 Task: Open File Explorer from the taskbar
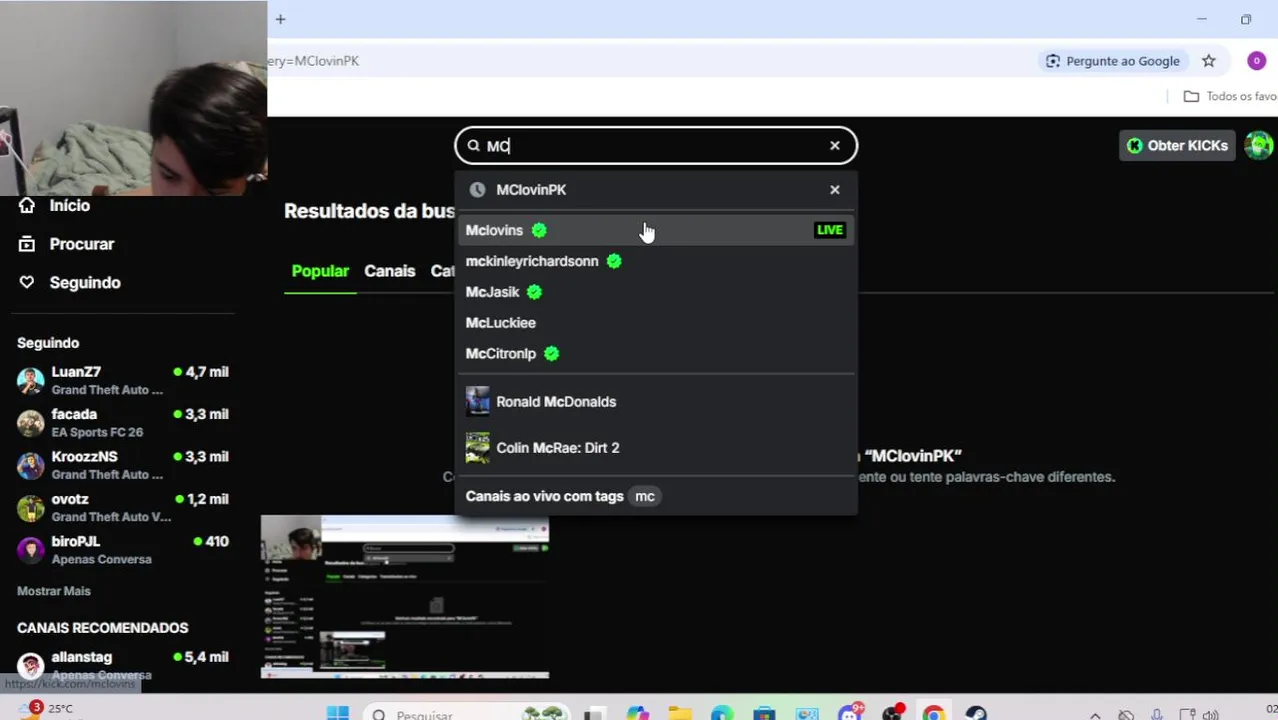coord(680,714)
